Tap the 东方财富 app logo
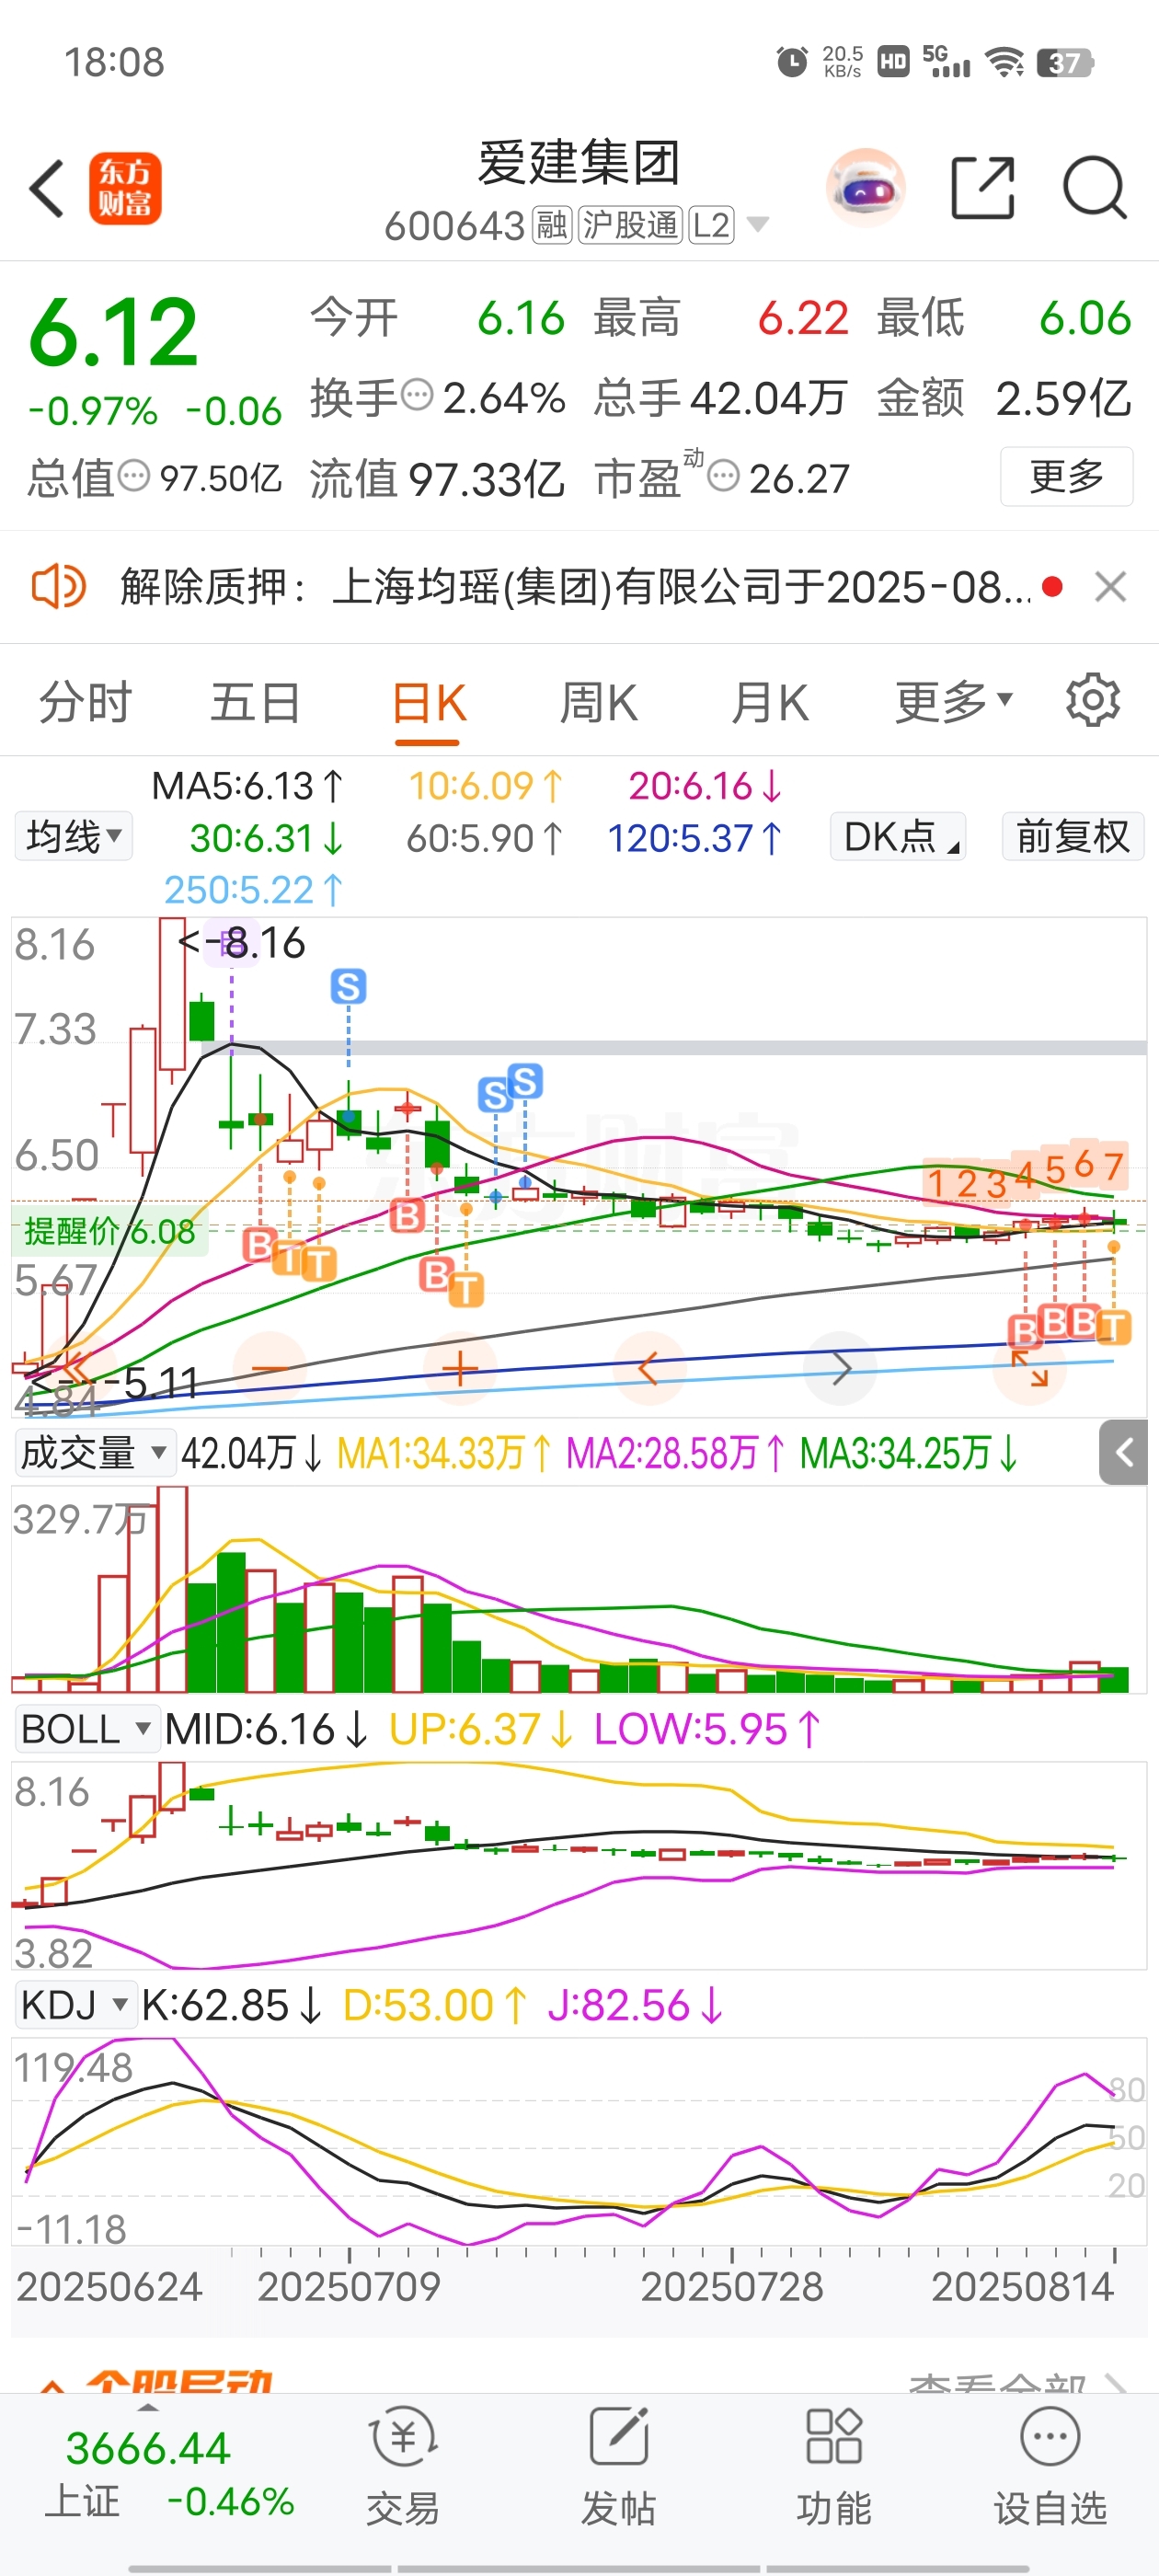Image resolution: width=1159 pixels, height=2576 pixels. coord(125,188)
